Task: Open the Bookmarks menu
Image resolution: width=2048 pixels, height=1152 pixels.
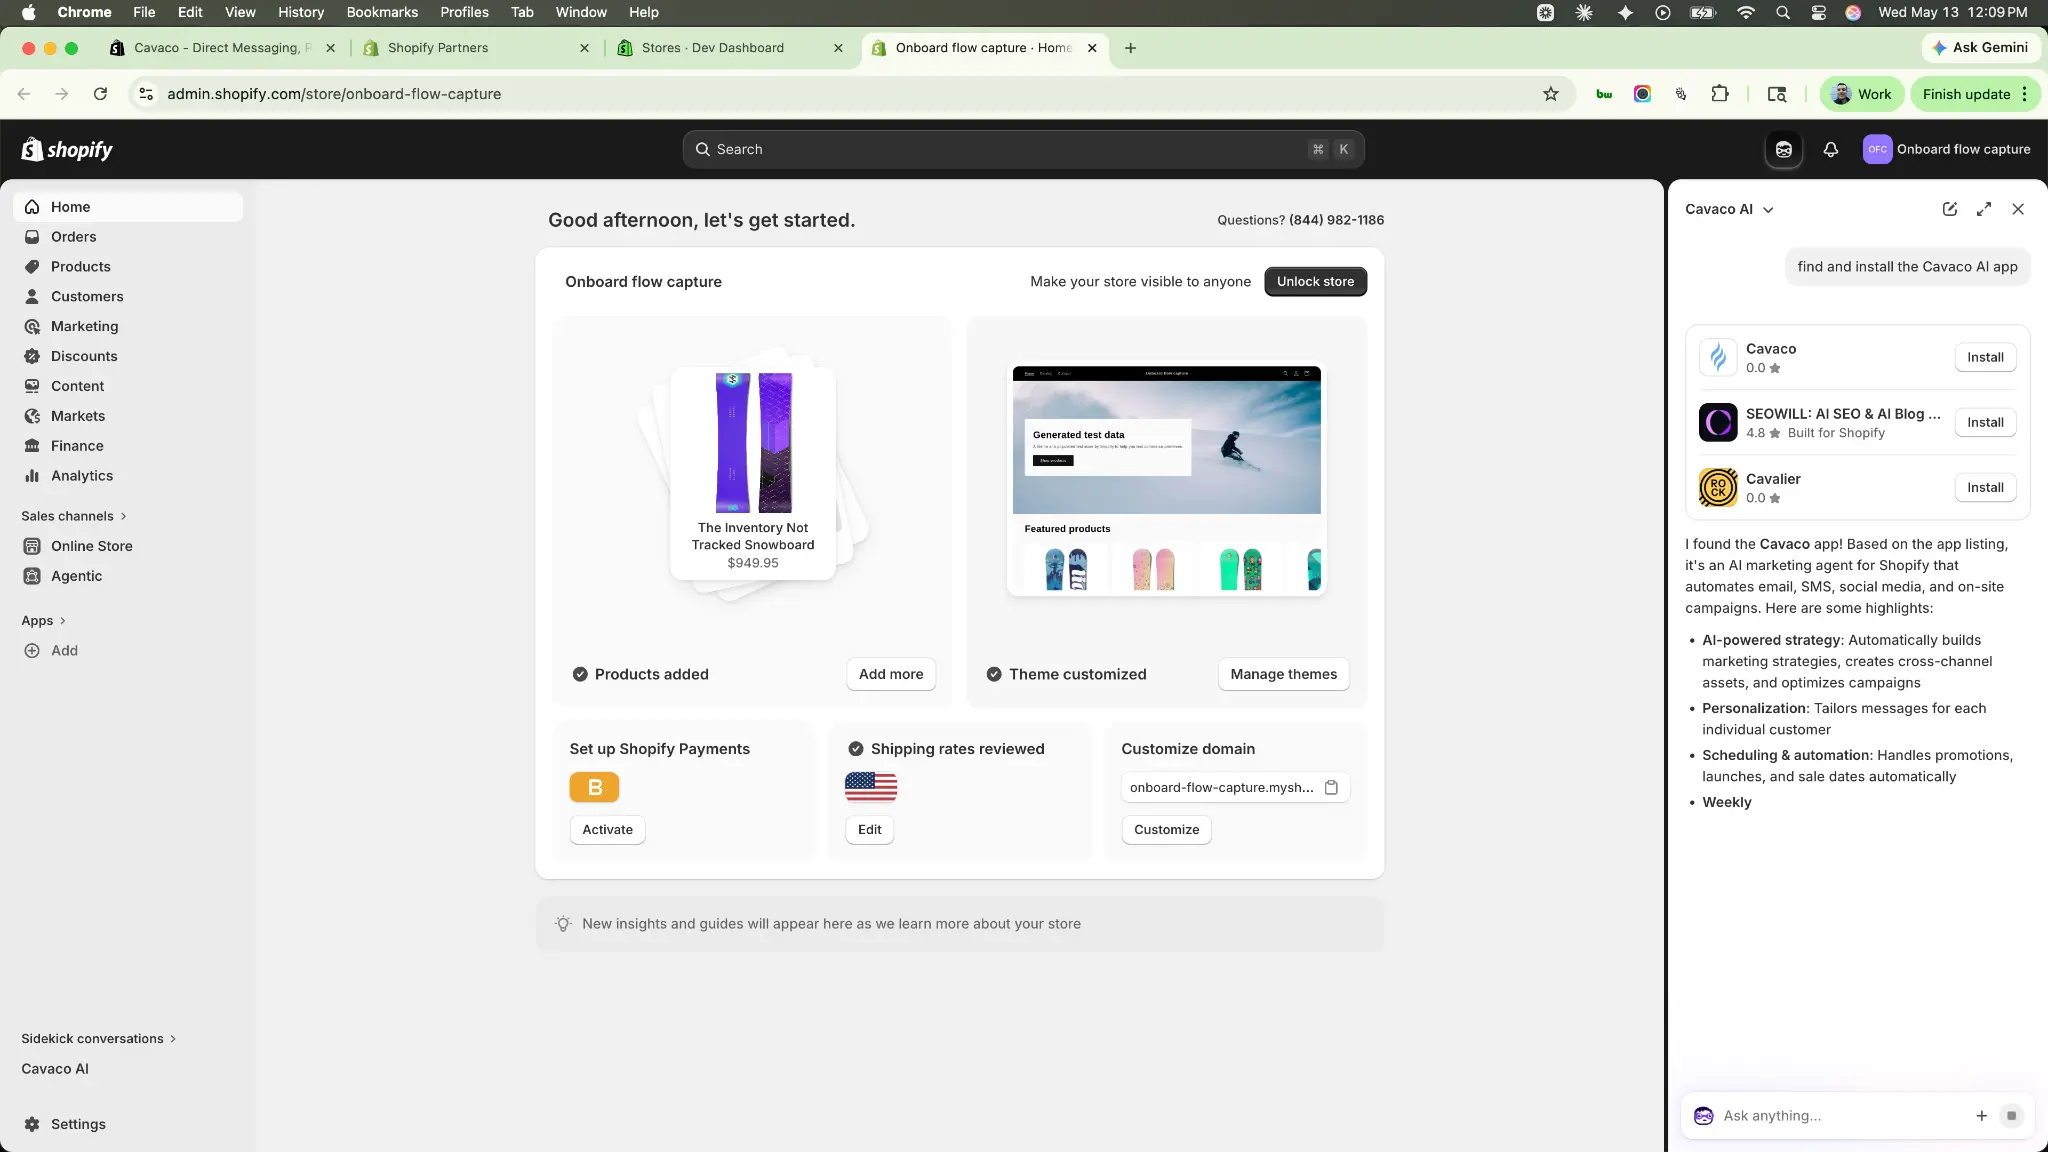Action: tap(382, 12)
